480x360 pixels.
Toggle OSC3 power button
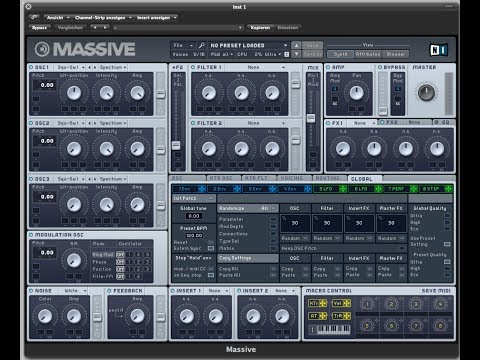point(31,179)
